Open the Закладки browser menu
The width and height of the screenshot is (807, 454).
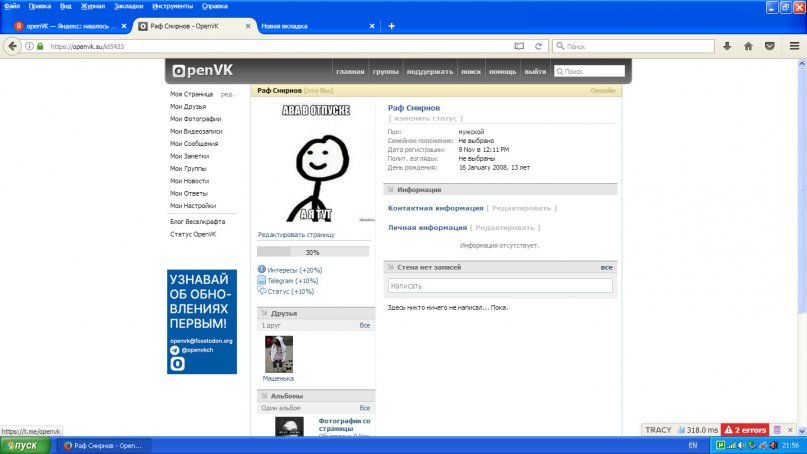click(129, 6)
